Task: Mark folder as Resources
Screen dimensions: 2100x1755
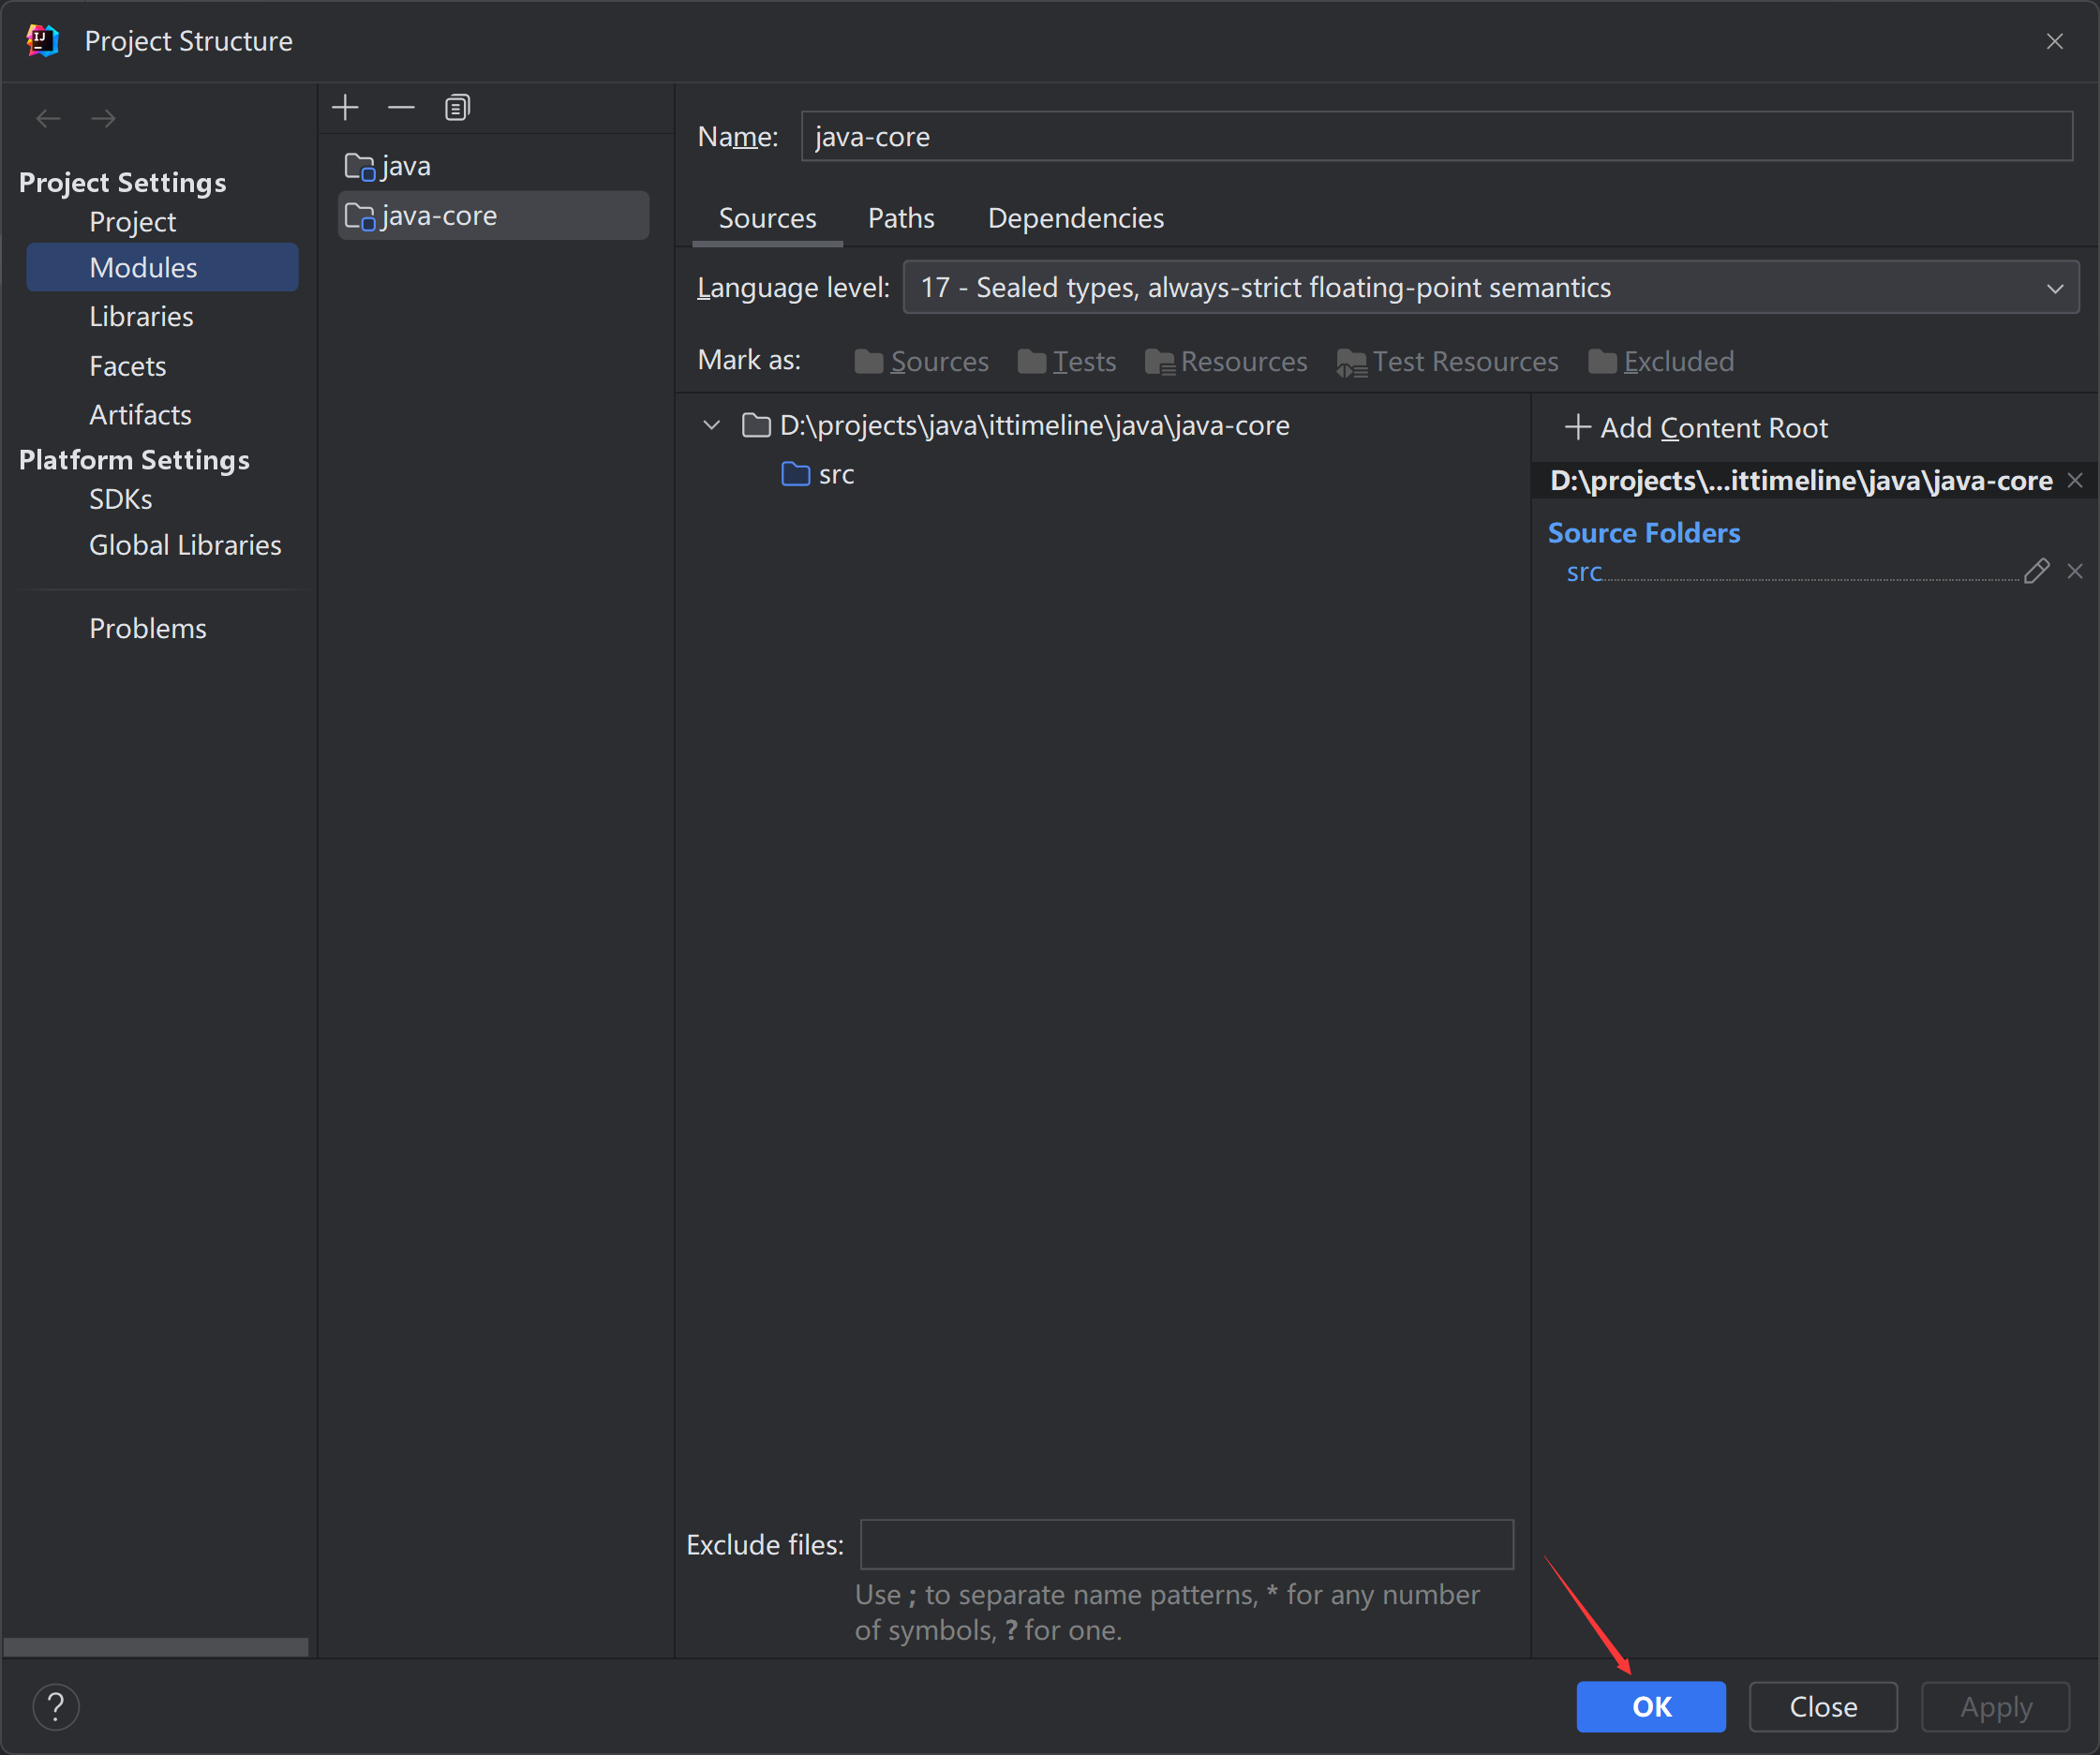Action: click(x=1226, y=361)
